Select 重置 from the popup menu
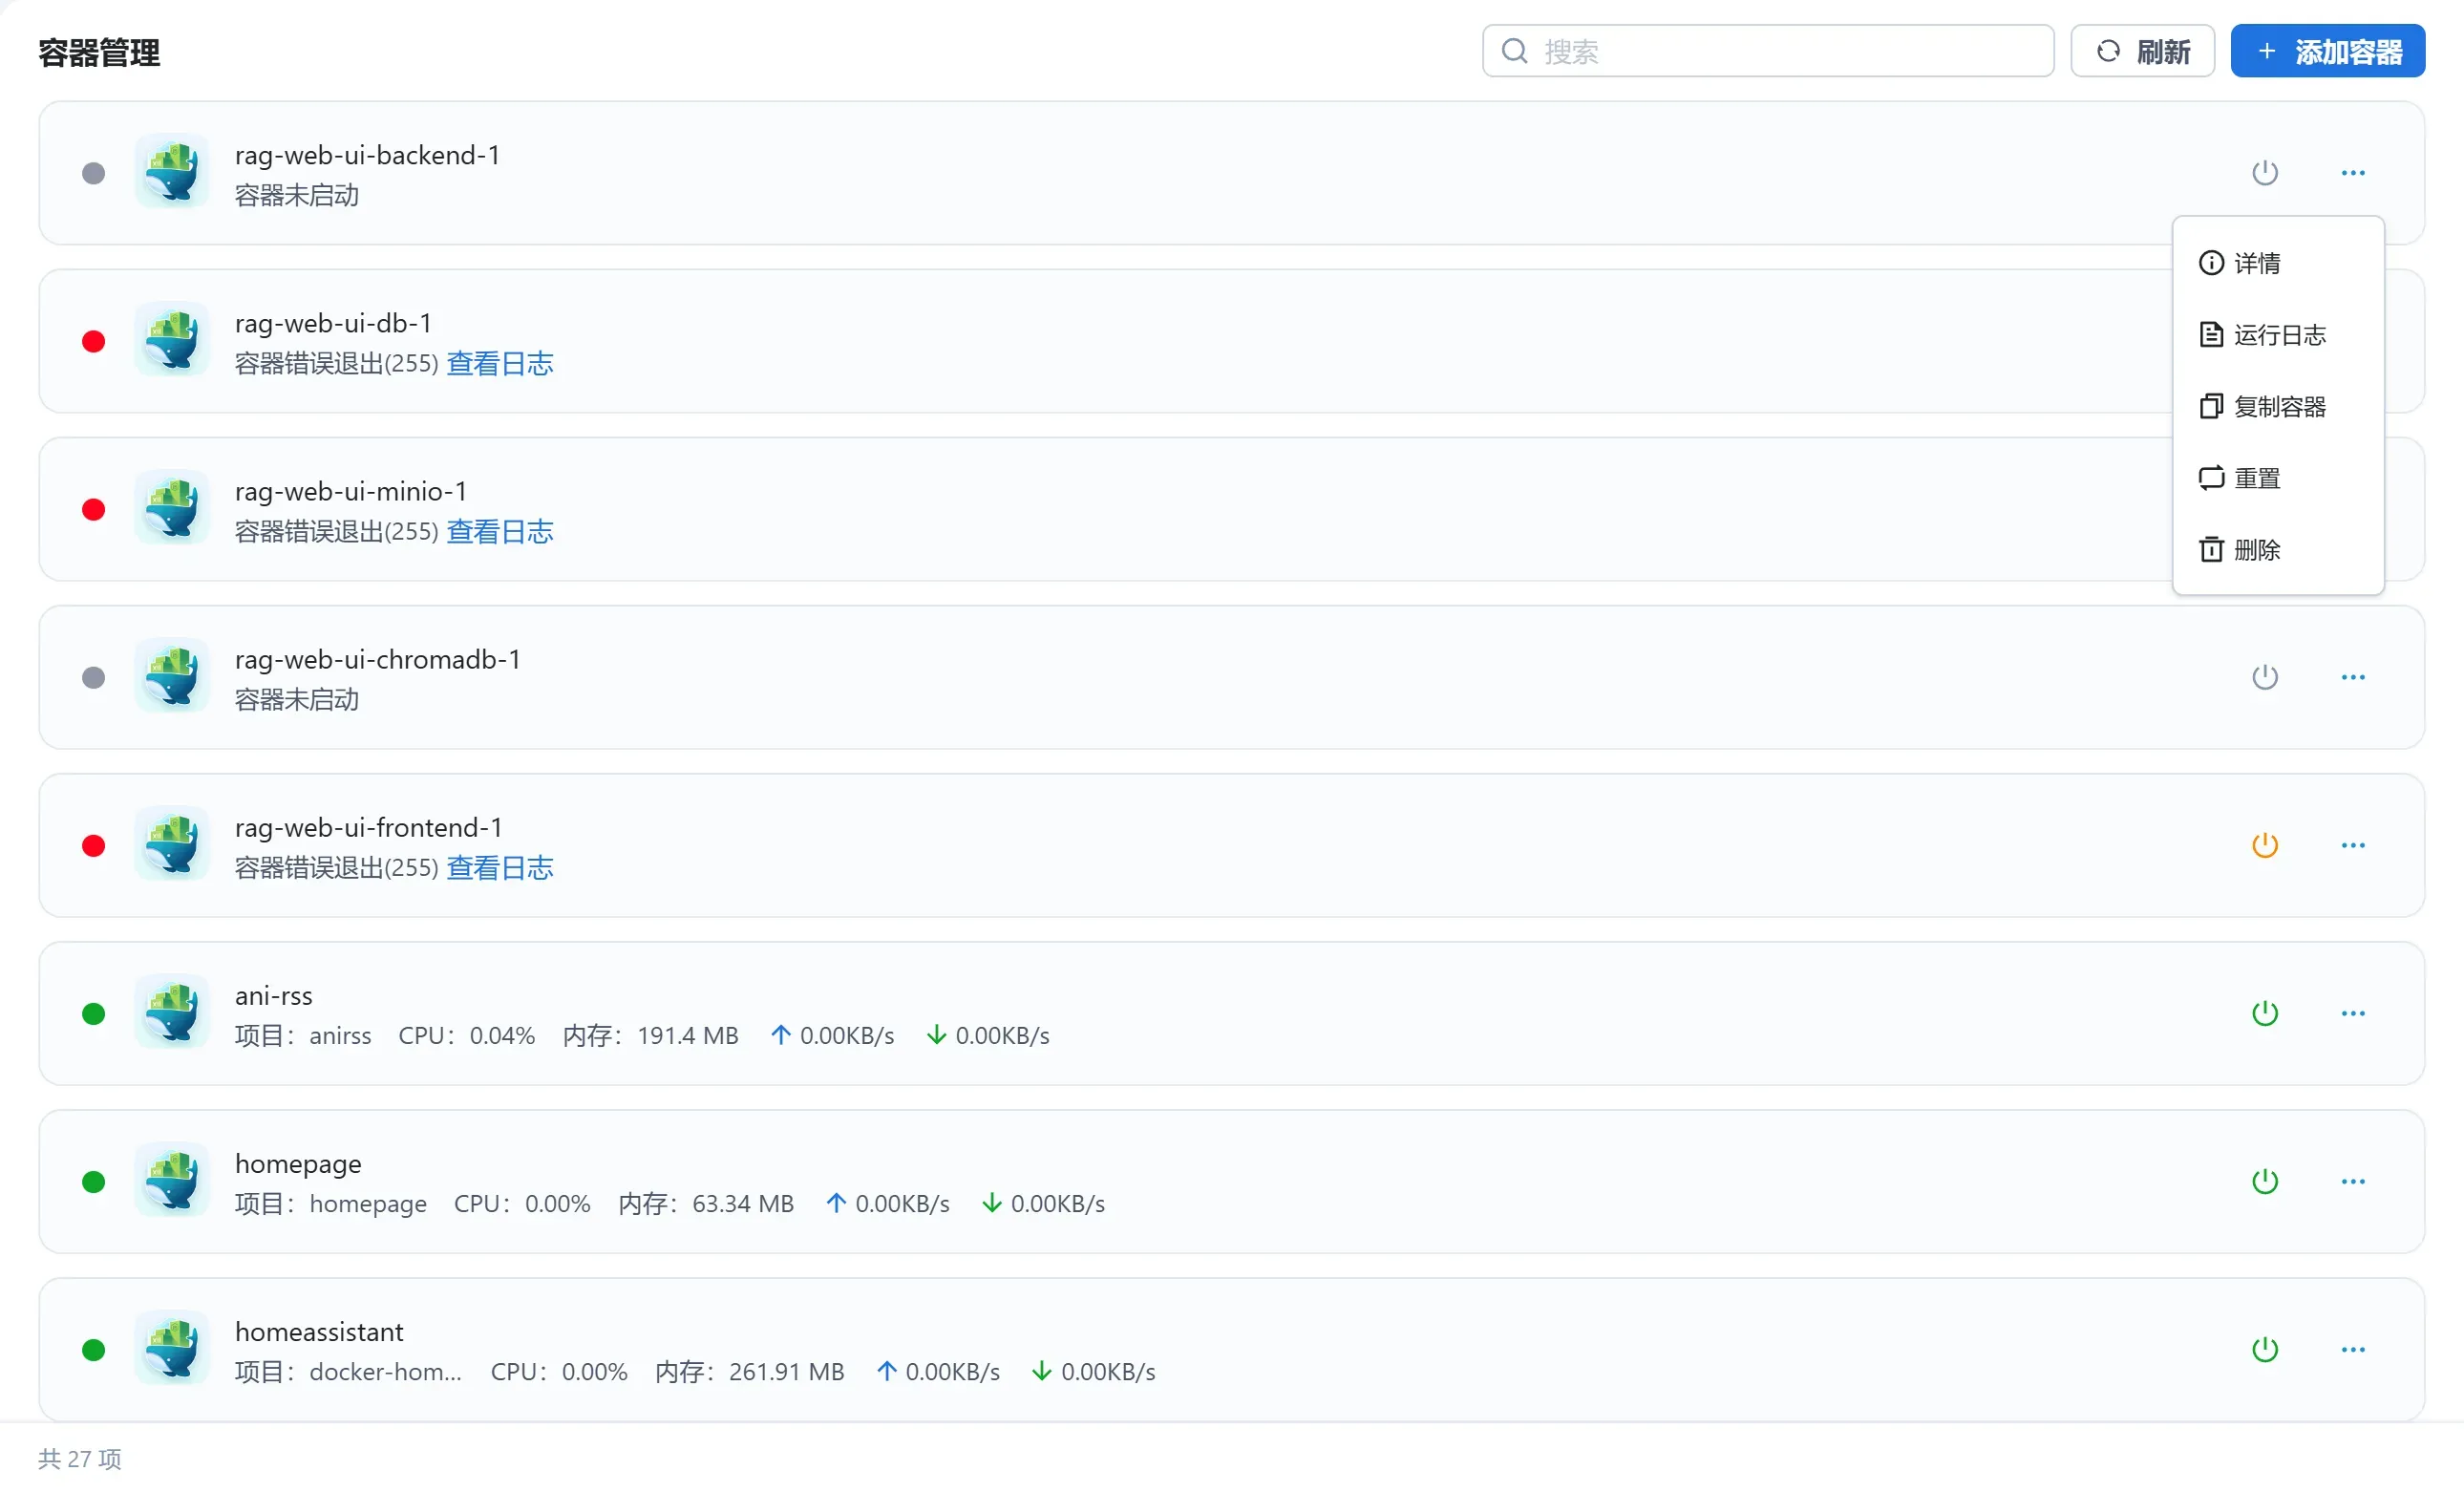 point(2256,479)
